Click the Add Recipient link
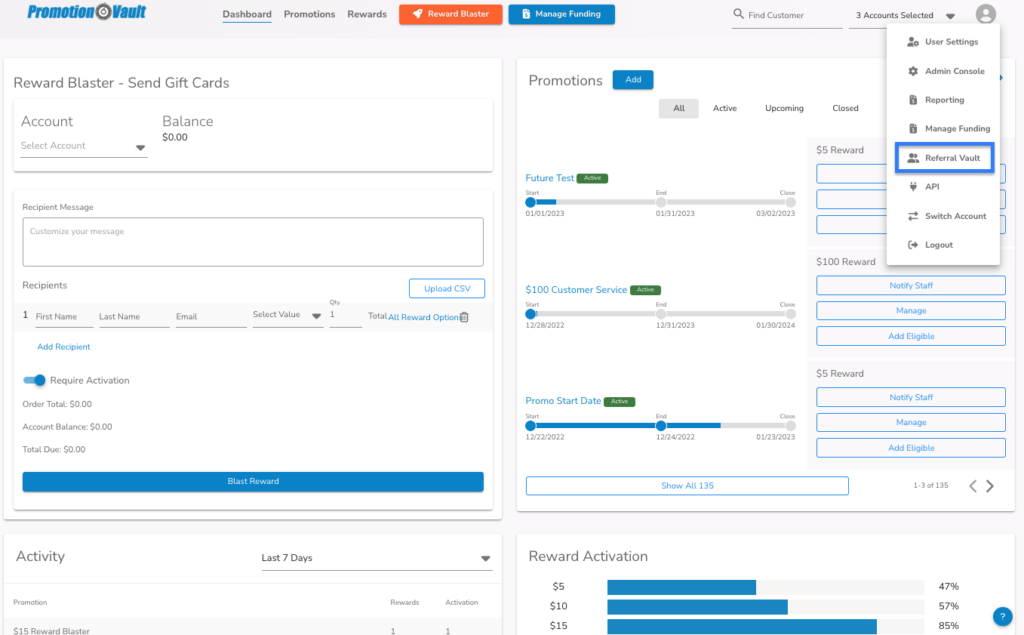The height and width of the screenshot is (635, 1024). coord(64,347)
